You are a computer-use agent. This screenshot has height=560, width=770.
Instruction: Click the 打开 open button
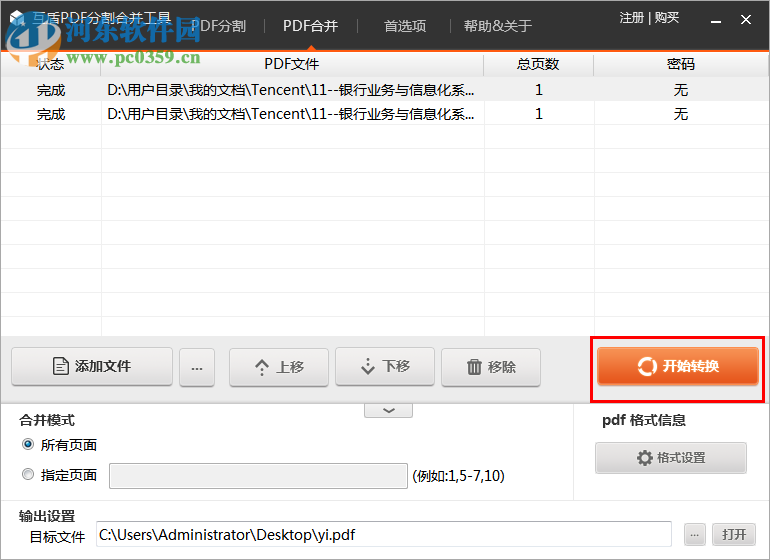click(734, 534)
